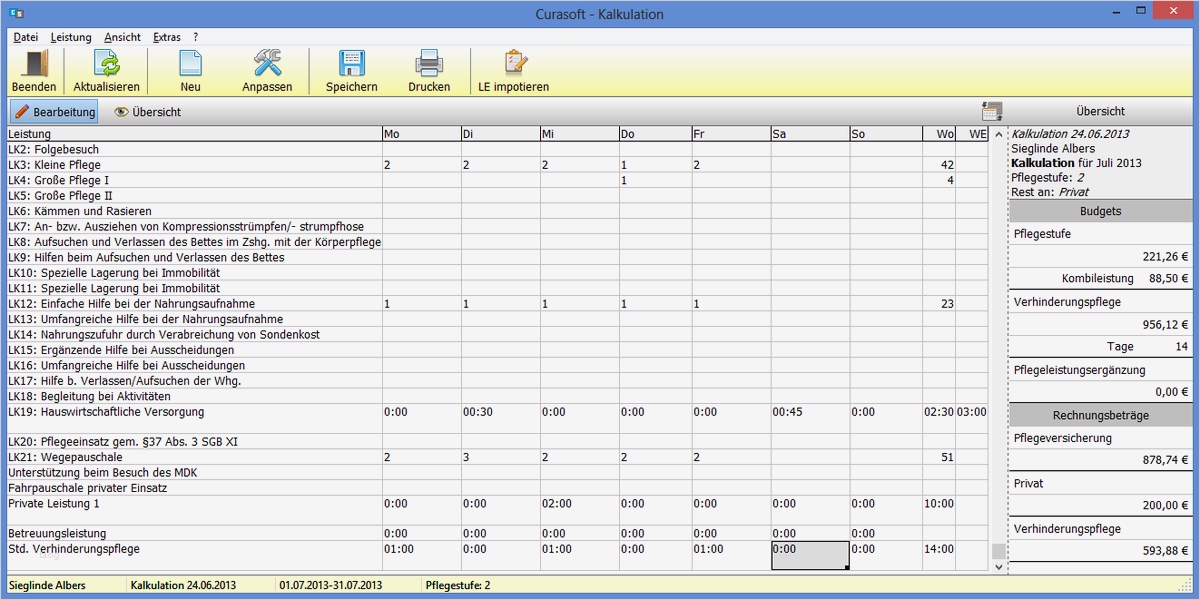
Task: Click the Speichern floppy disk icon
Action: click(x=351, y=63)
